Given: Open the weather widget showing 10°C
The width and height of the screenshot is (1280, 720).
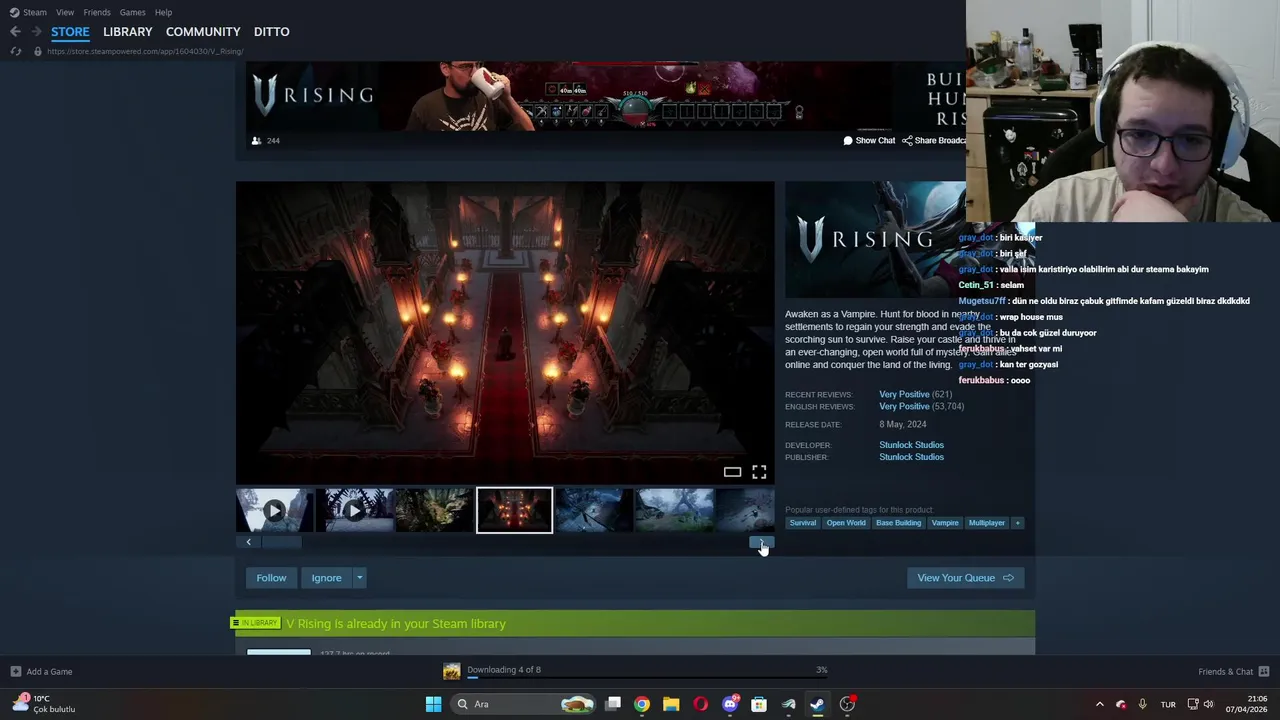Looking at the screenshot, I should [44, 704].
